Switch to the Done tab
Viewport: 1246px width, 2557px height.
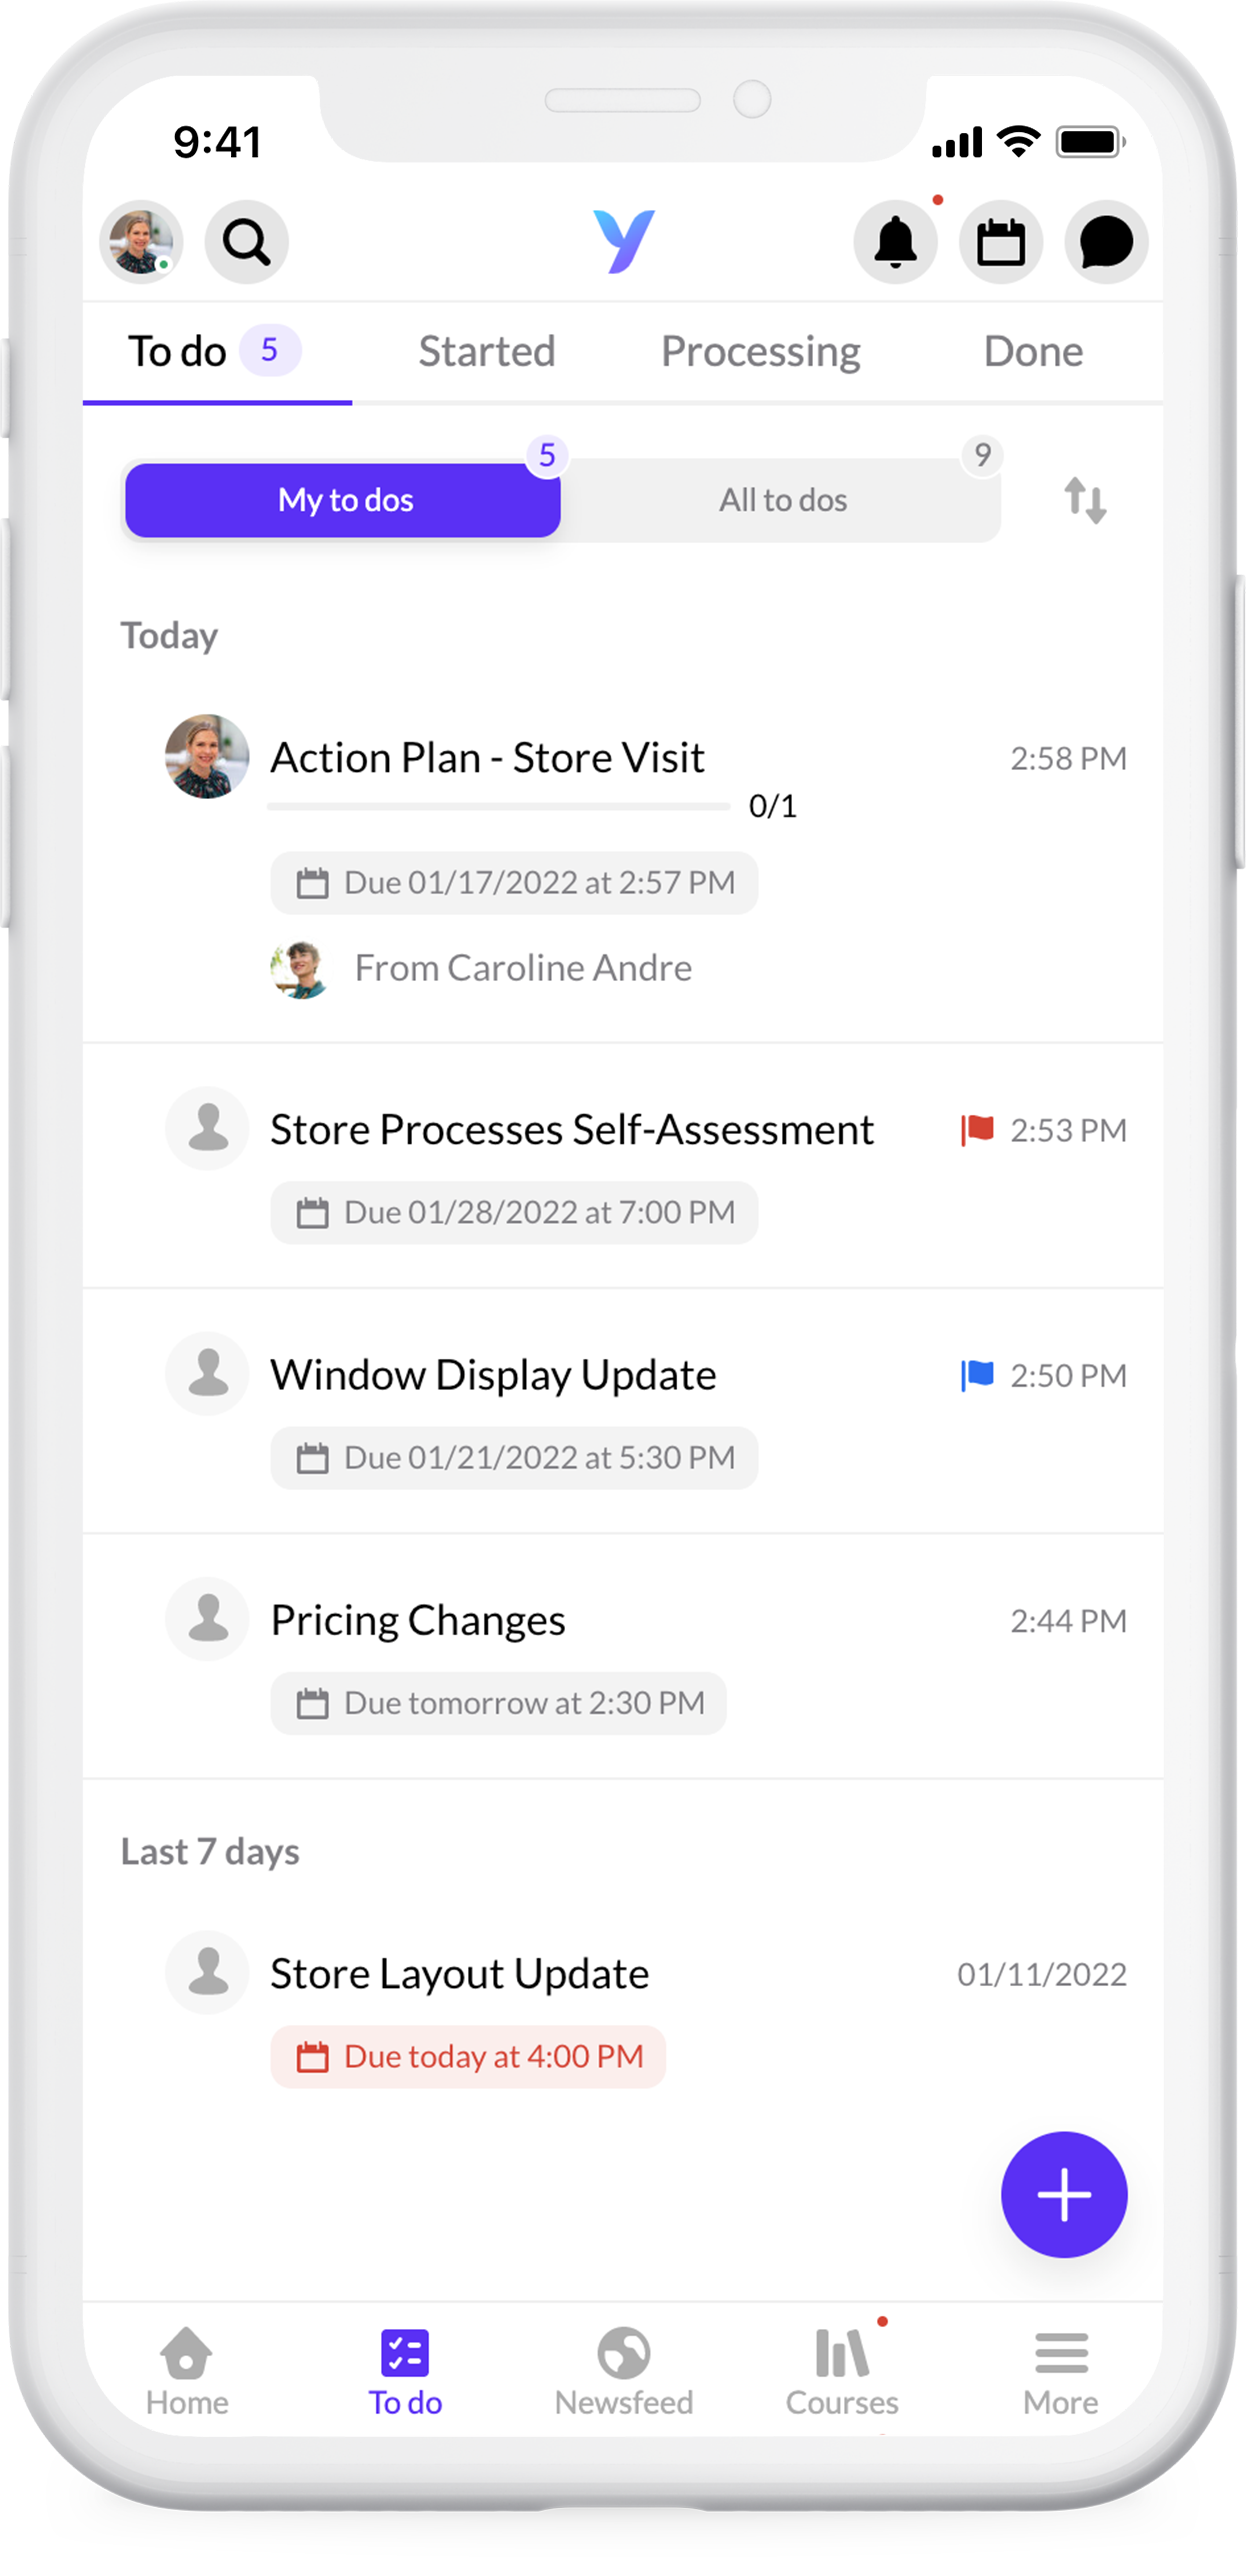[1033, 352]
